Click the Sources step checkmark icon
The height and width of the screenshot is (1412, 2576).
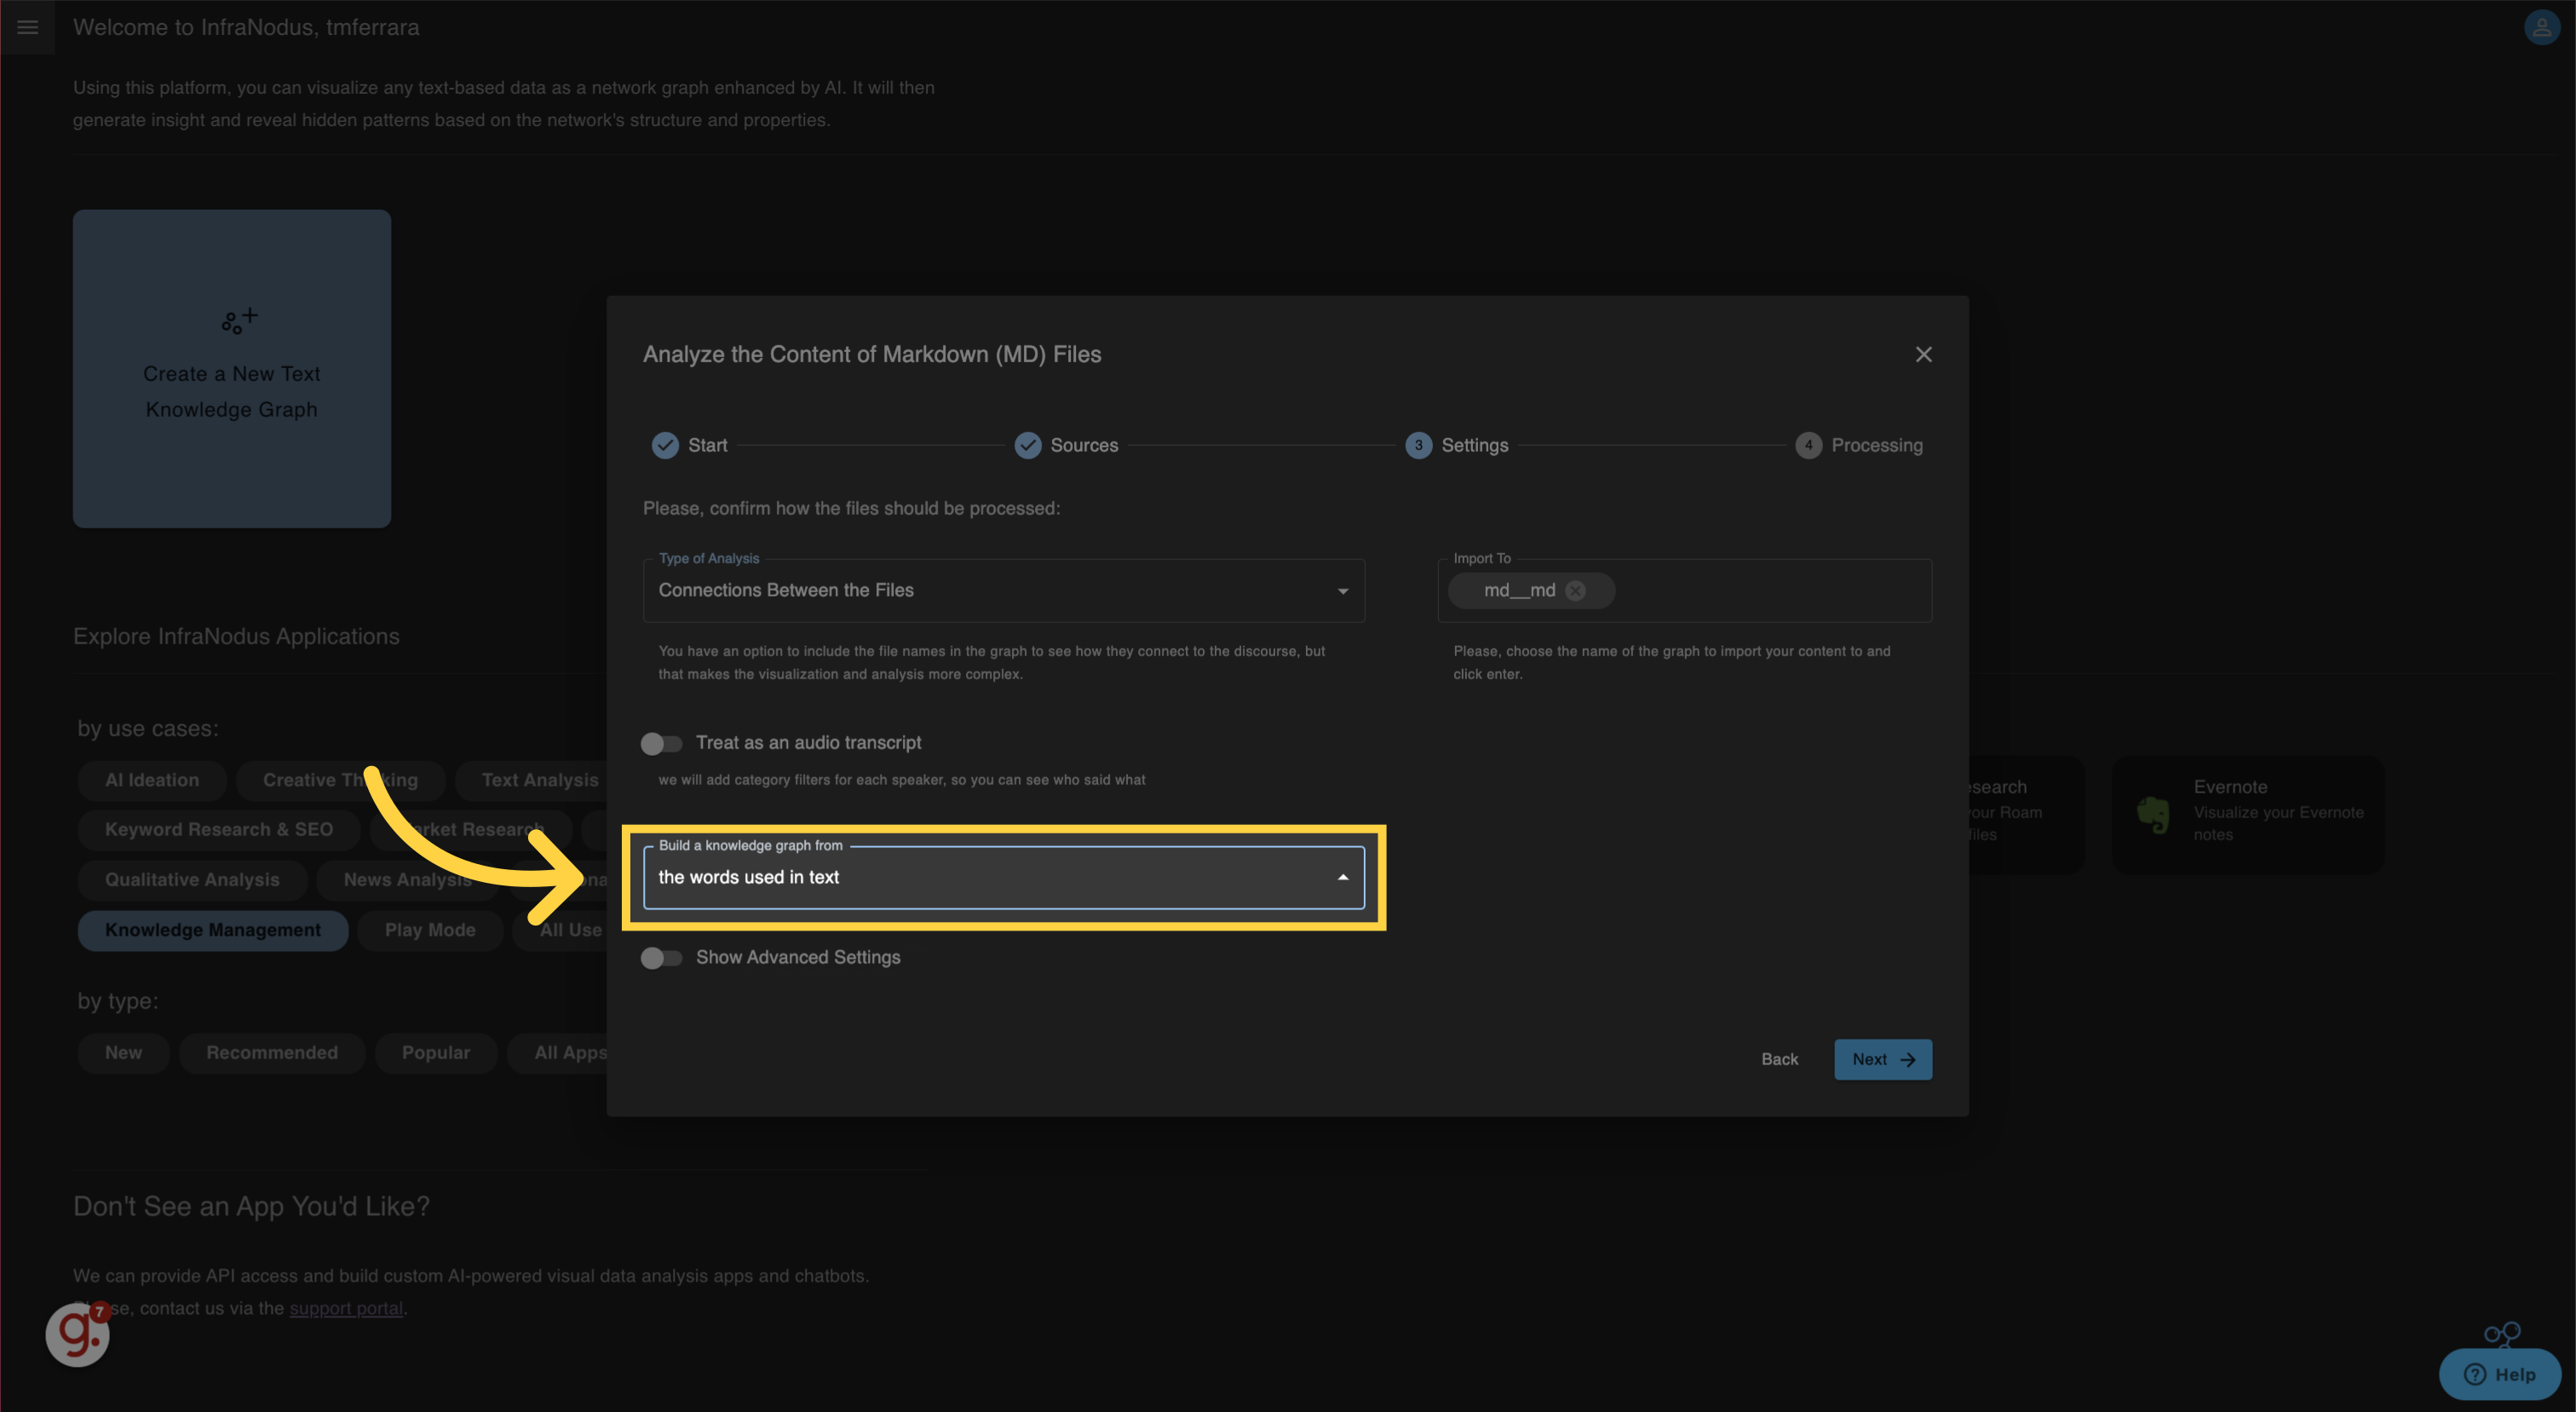1028,445
